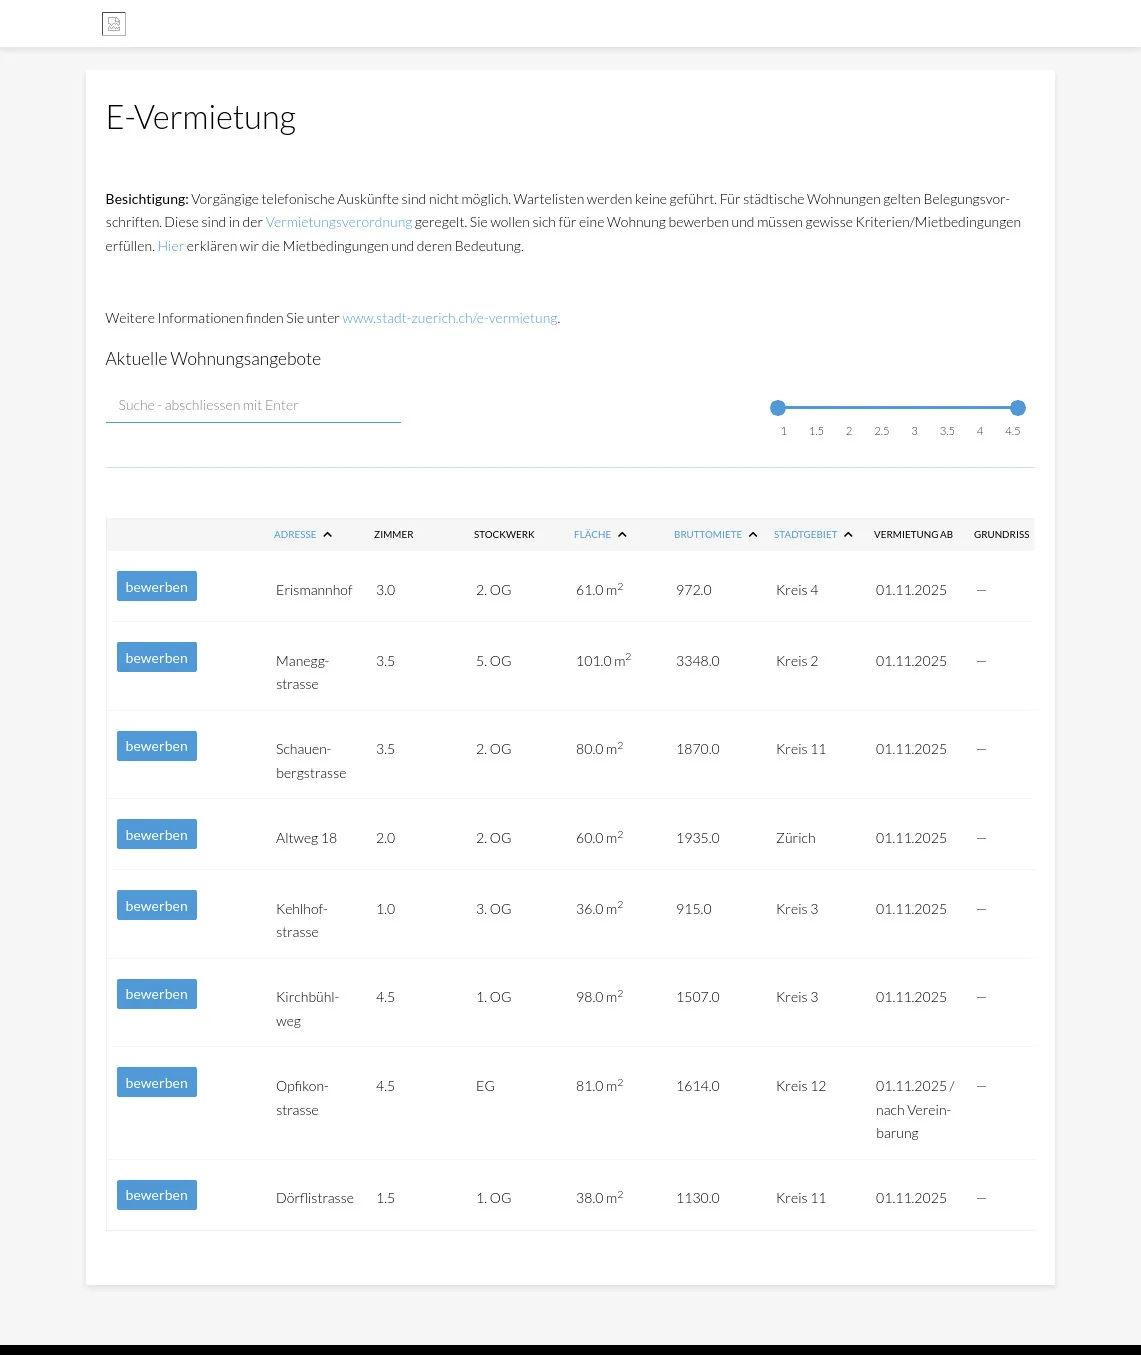Apply for the Opfikonstrasse apartment
This screenshot has height=1355, width=1141.
tap(157, 1083)
